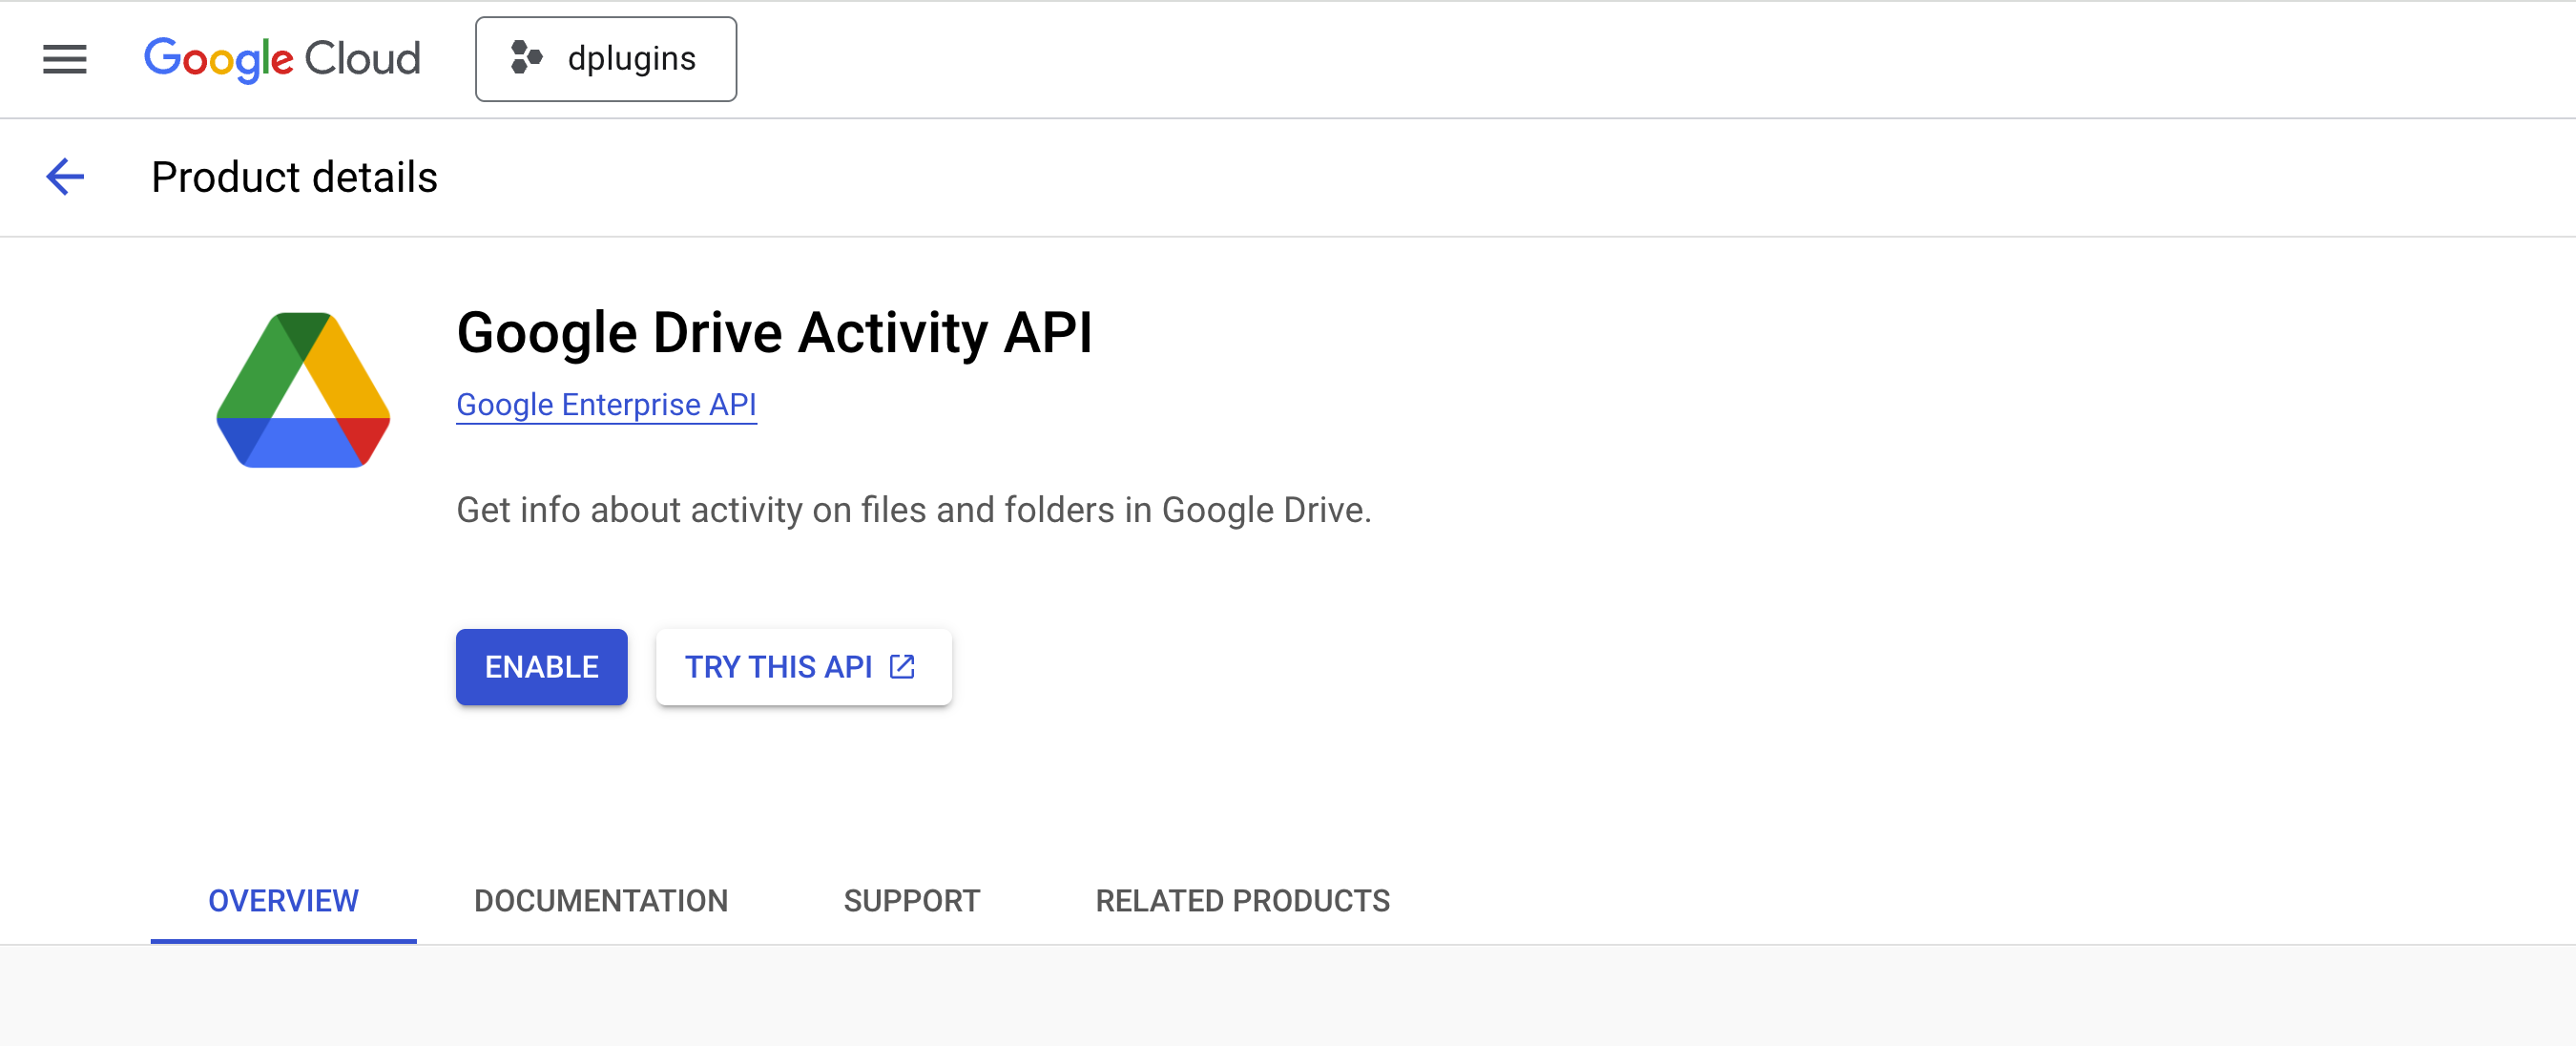Click the Google Drive logo image
The image size is (2576, 1046).
click(x=303, y=390)
